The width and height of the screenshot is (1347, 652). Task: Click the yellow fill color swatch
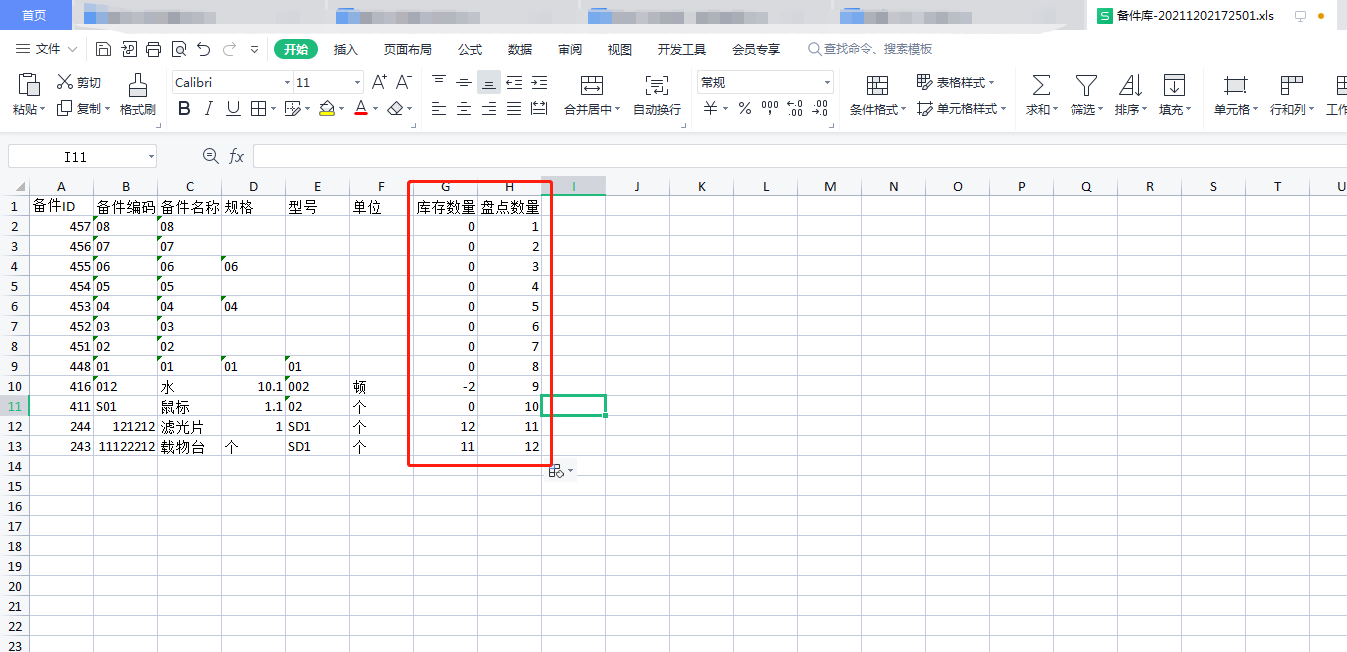pos(326,109)
